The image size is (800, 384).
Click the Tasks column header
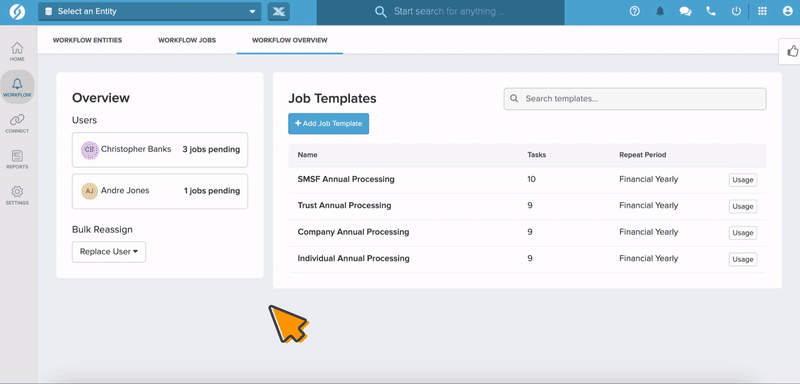tap(537, 155)
